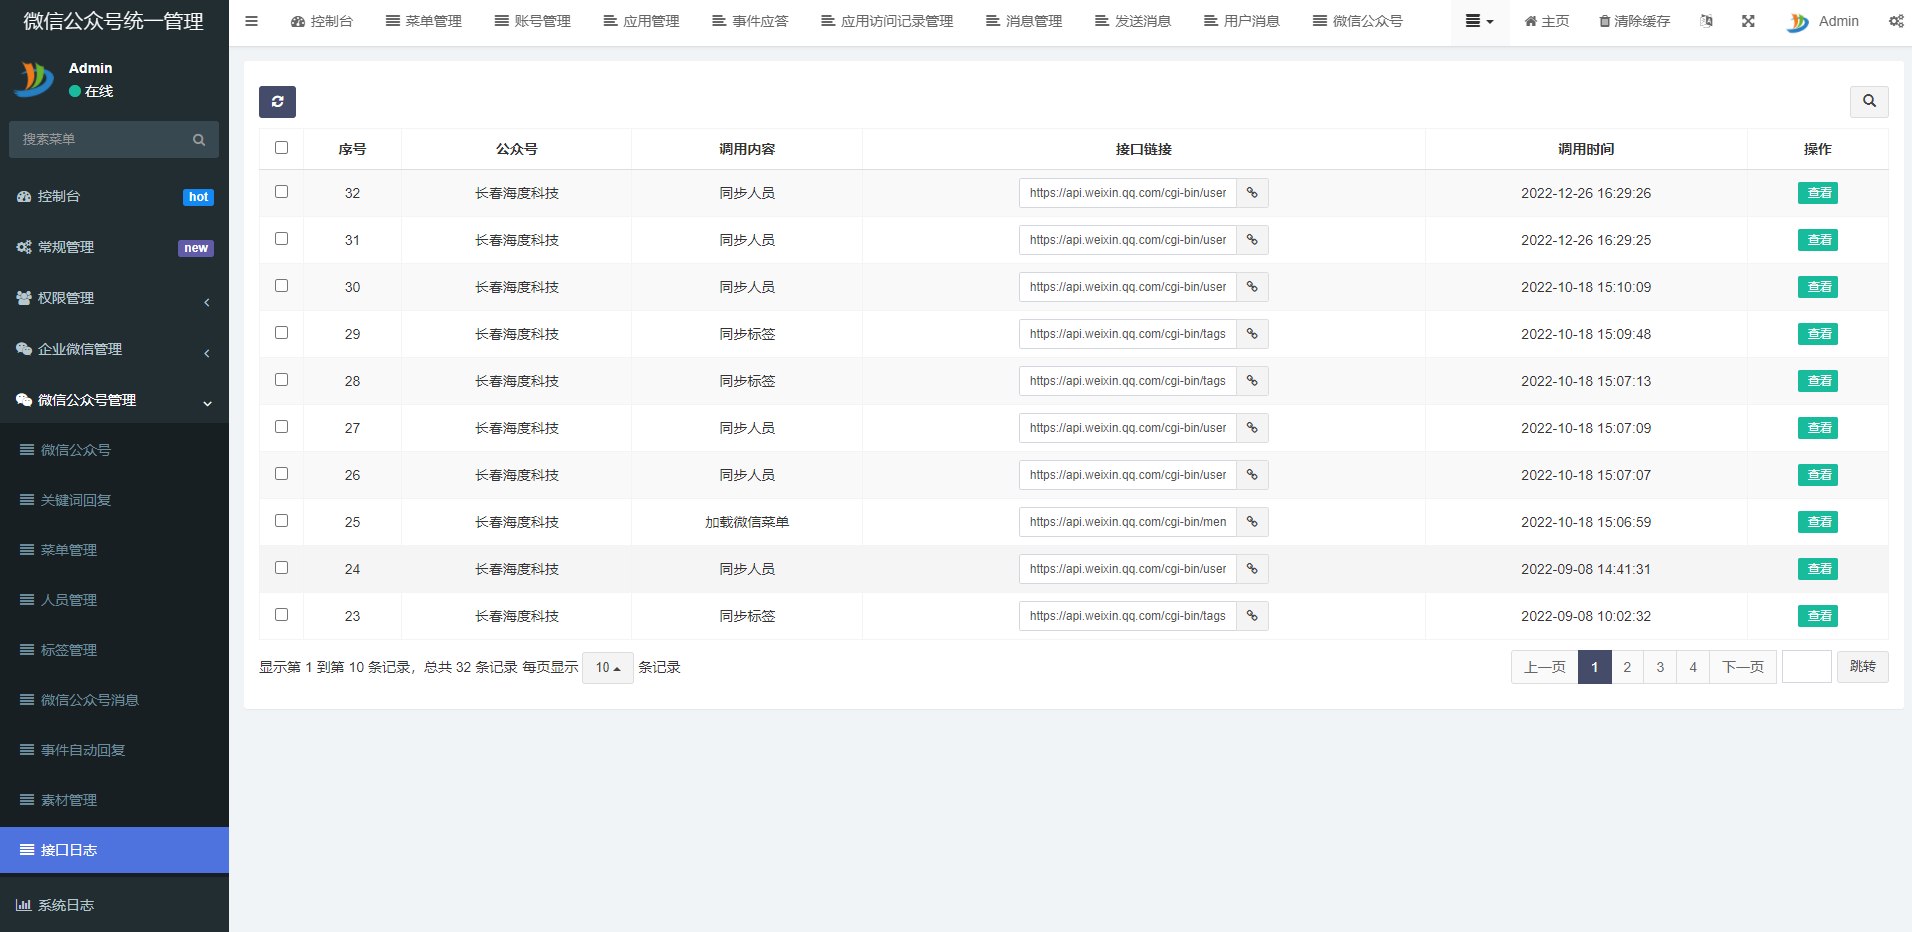Open the 消息管理 tab in top bar
Screen dimensions: 1912x932
1024,21
